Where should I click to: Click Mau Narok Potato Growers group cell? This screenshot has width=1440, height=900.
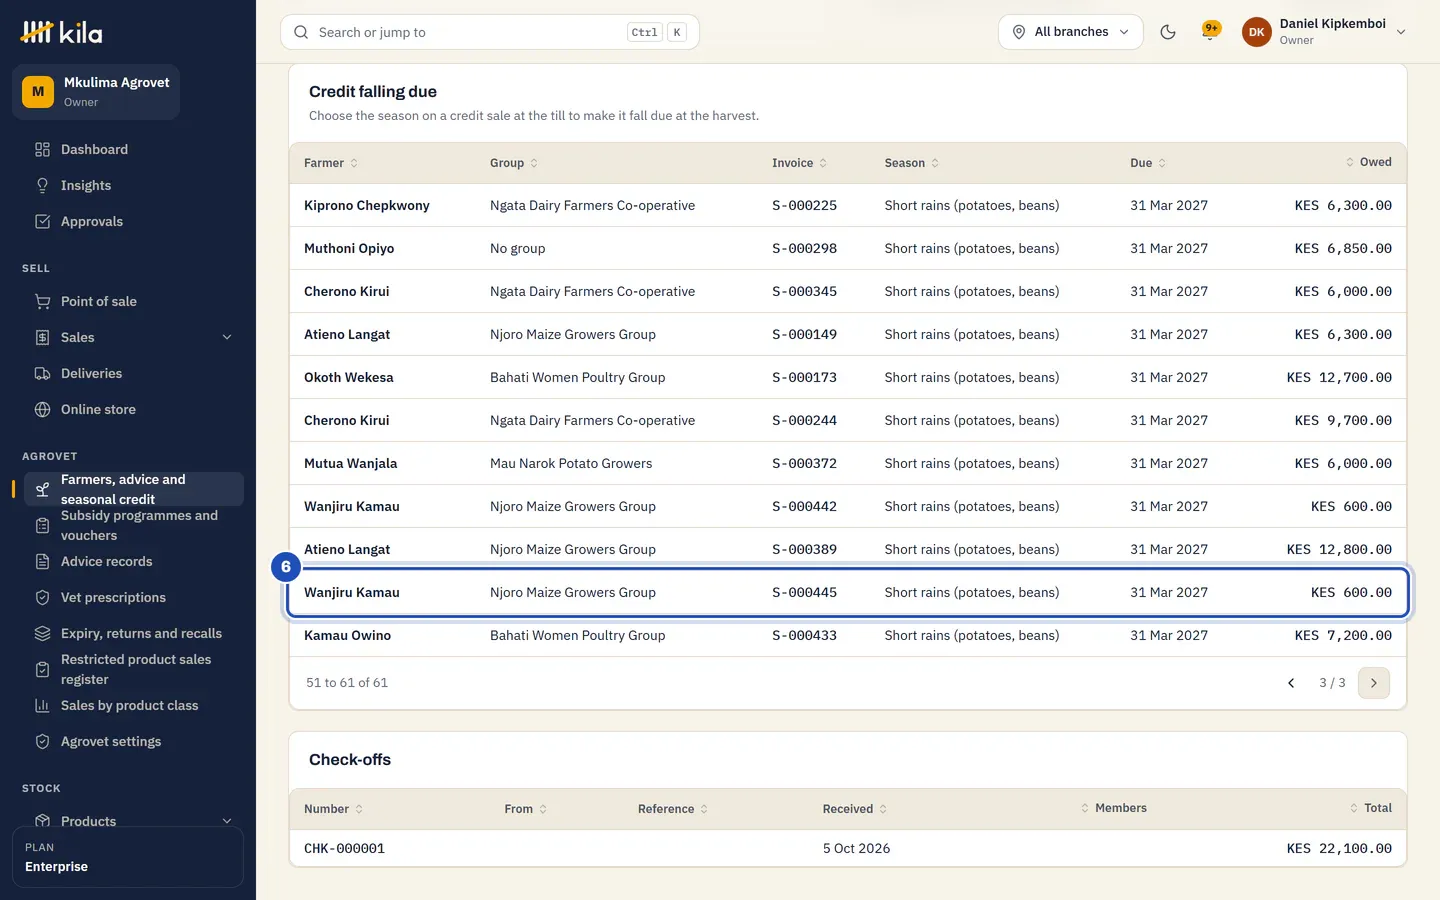coord(571,464)
